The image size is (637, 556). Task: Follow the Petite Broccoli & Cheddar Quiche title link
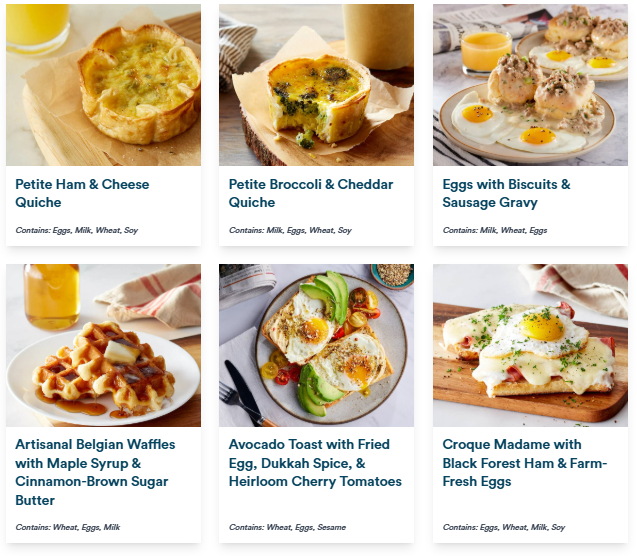(311, 193)
